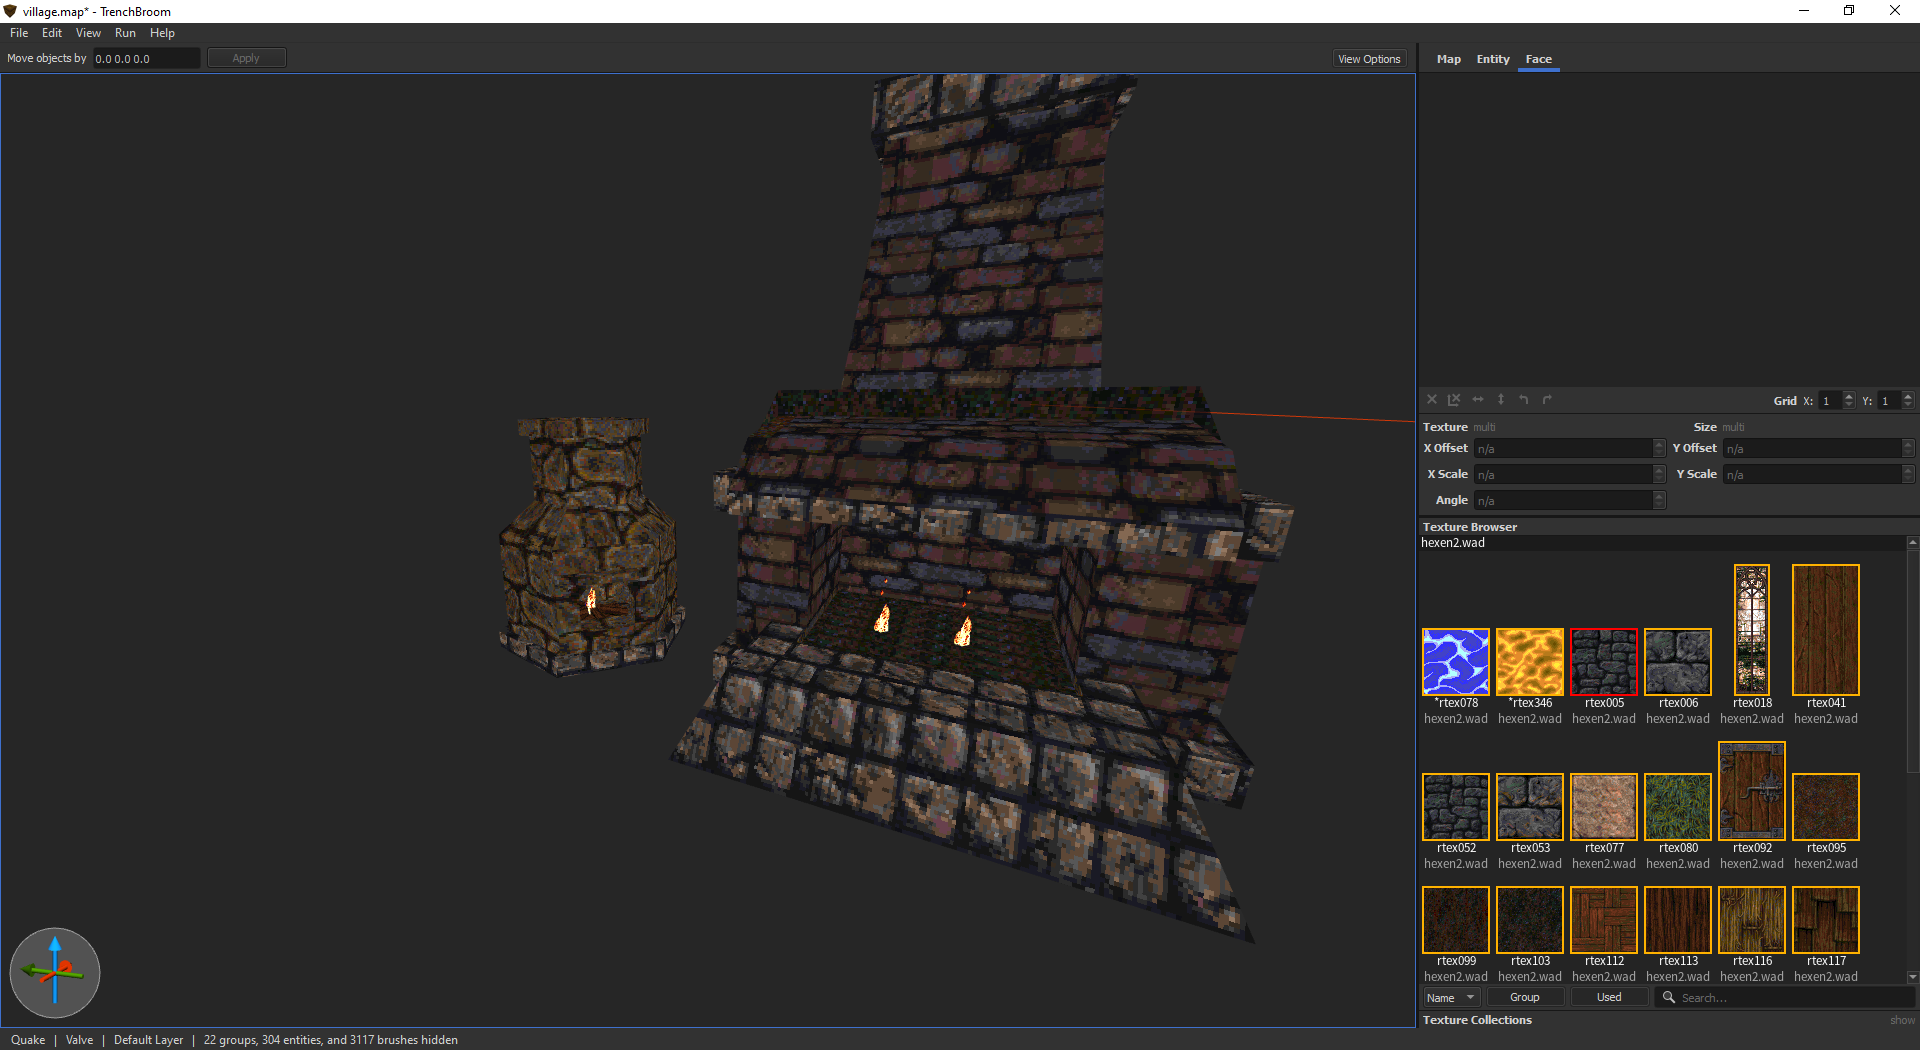
Task: Select the rtex080 grass texture
Action: [1678, 807]
